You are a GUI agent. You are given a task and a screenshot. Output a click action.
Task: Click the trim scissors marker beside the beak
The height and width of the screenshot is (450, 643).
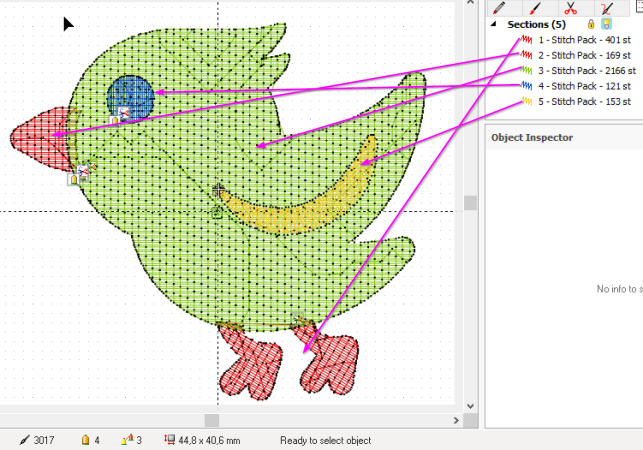(x=83, y=171)
